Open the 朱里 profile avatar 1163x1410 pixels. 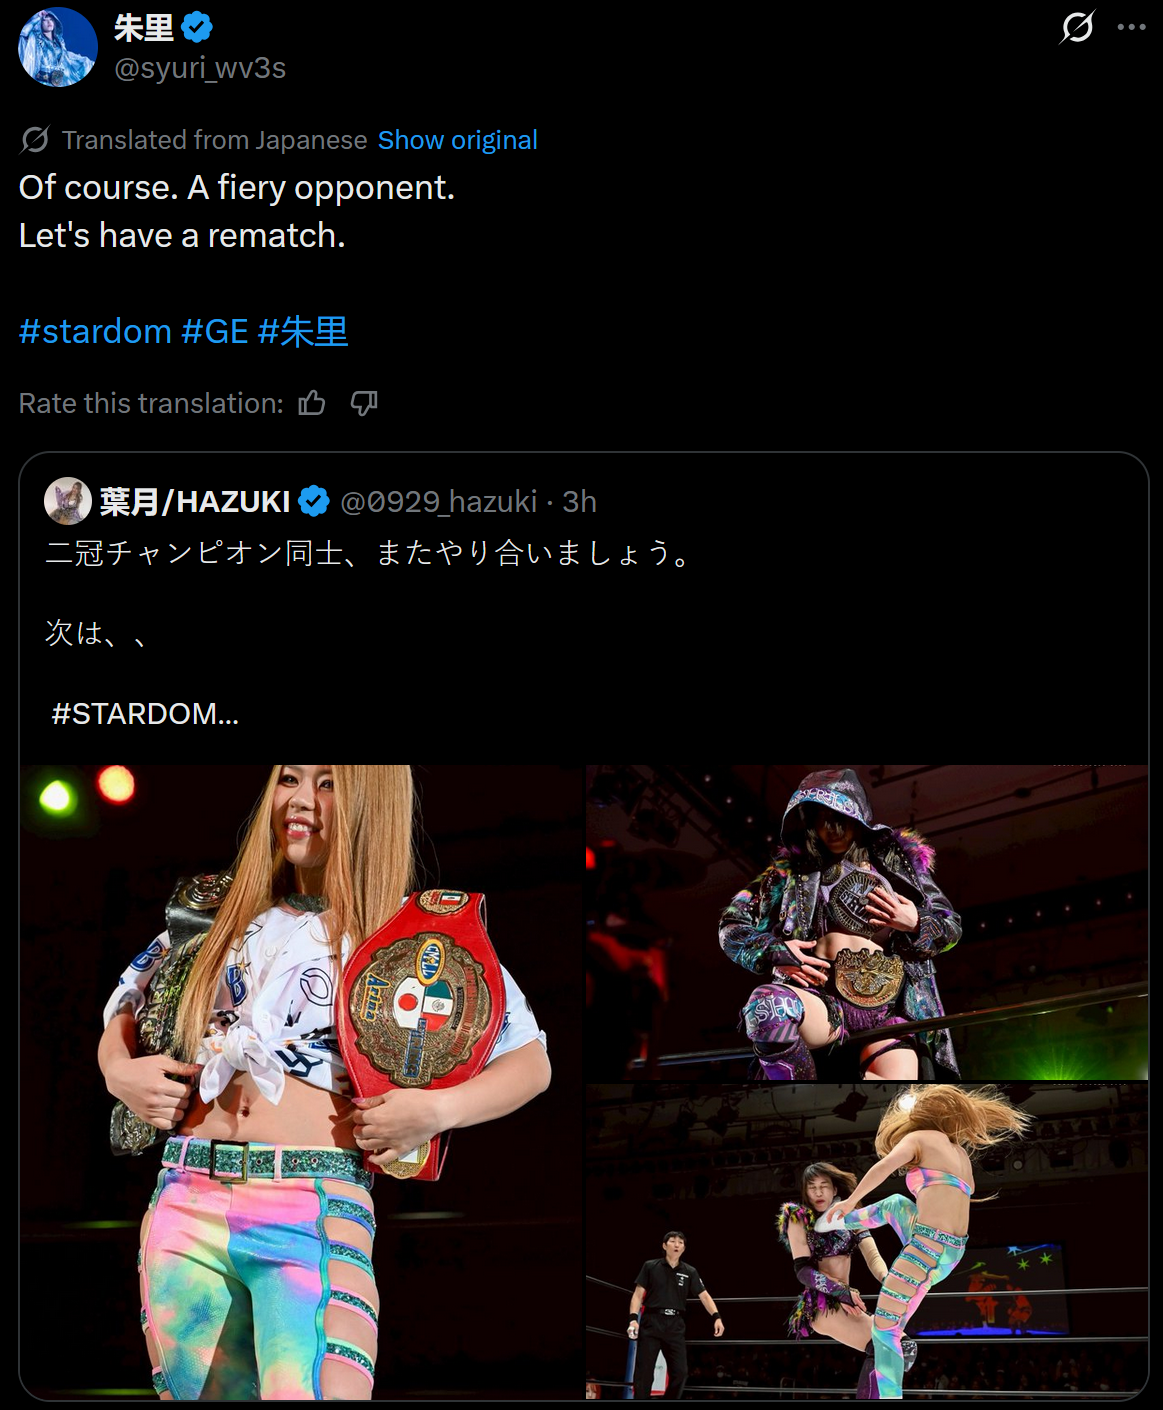58,47
